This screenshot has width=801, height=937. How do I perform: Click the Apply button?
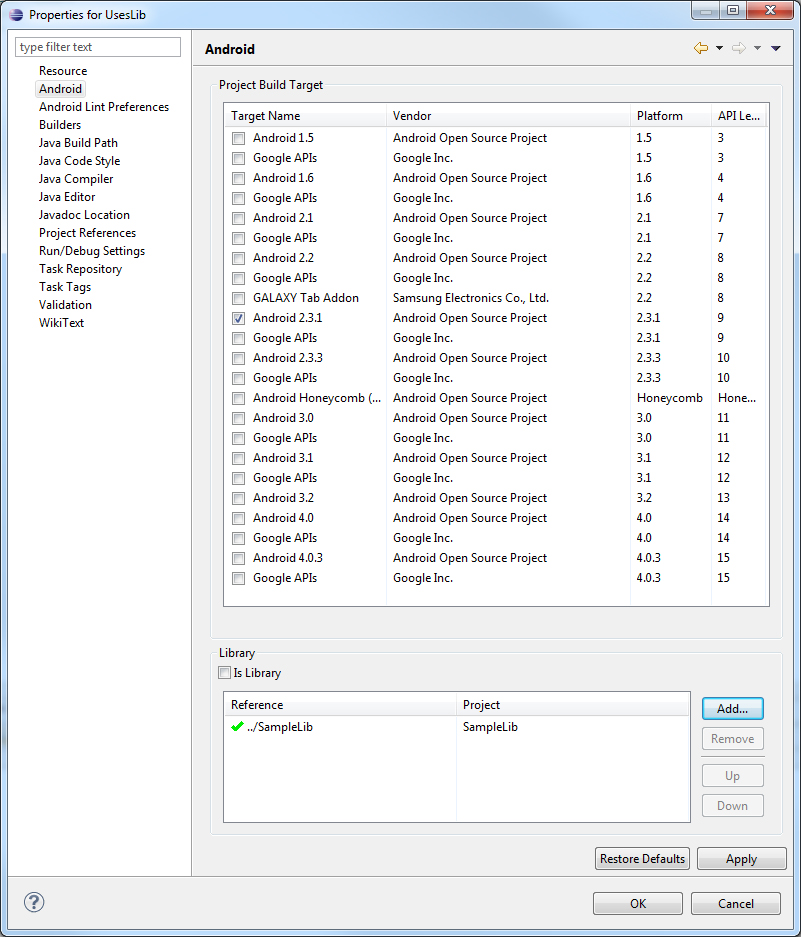pyautogui.click(x=741, y=859)
